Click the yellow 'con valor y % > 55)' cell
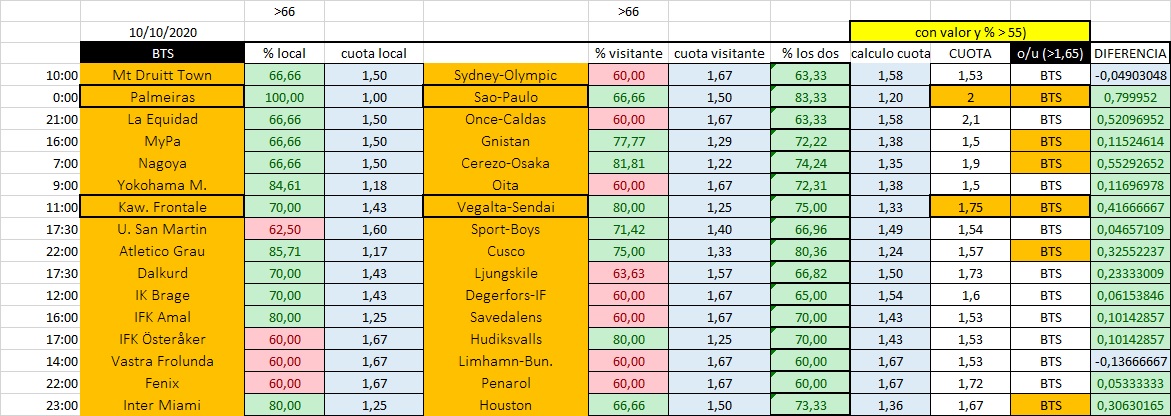This screenshot has height=416, width=1171. [x=969, y=32]
